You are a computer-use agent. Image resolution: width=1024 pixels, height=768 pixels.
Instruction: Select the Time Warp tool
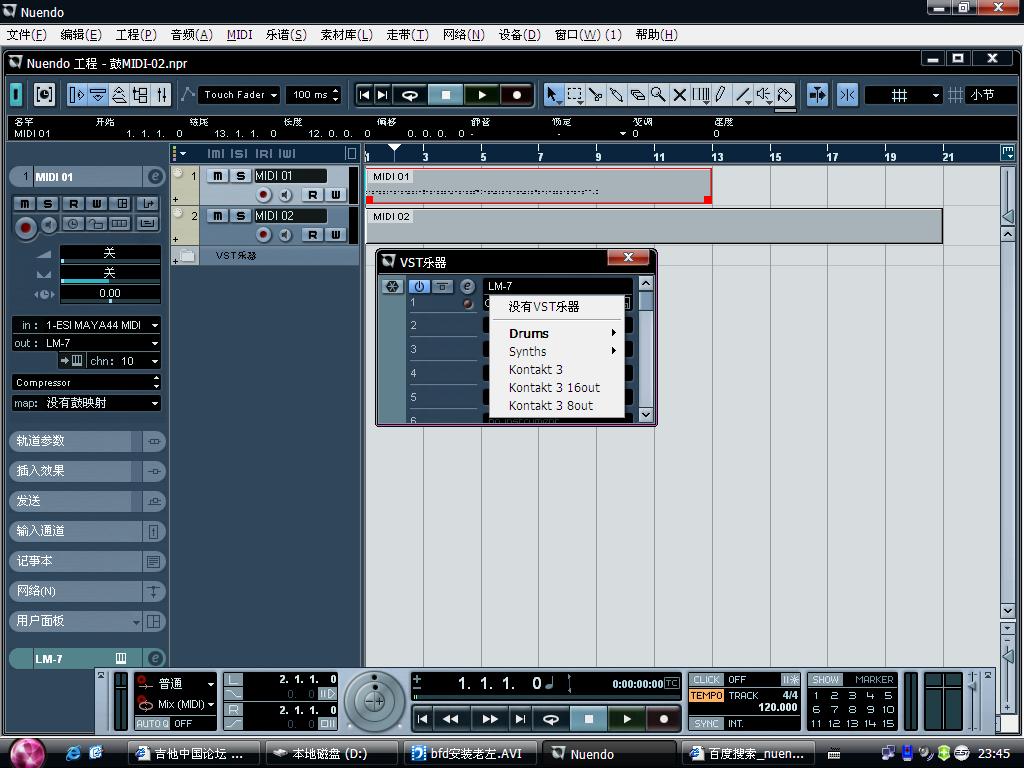coord(700,95)
